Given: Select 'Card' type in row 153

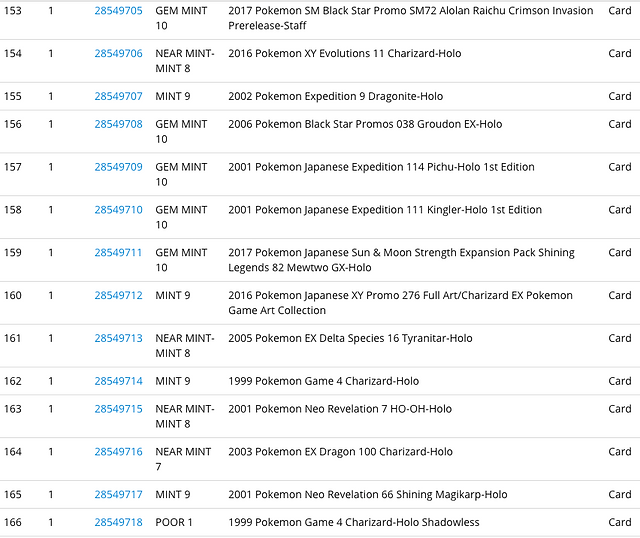Looking at the screenshot, I should (x=620, y=11).
